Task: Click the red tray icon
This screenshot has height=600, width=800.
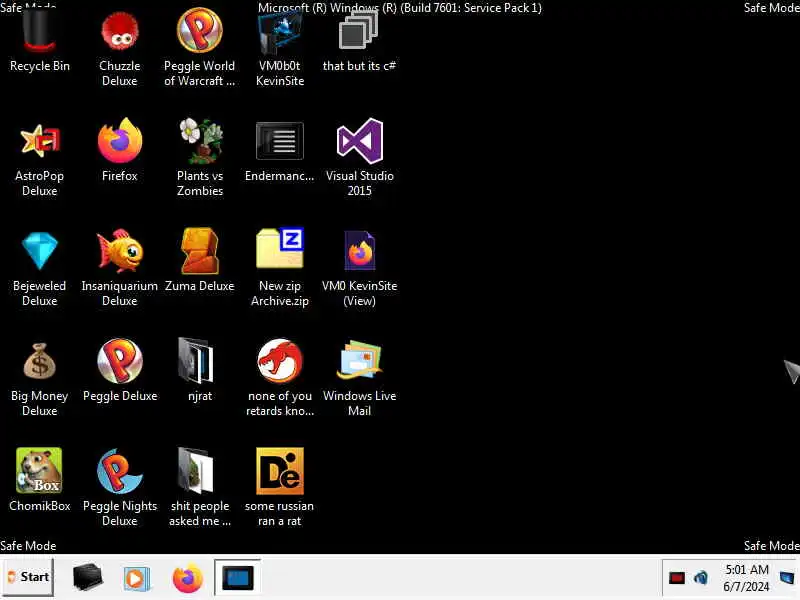Action: click(677, 578)
